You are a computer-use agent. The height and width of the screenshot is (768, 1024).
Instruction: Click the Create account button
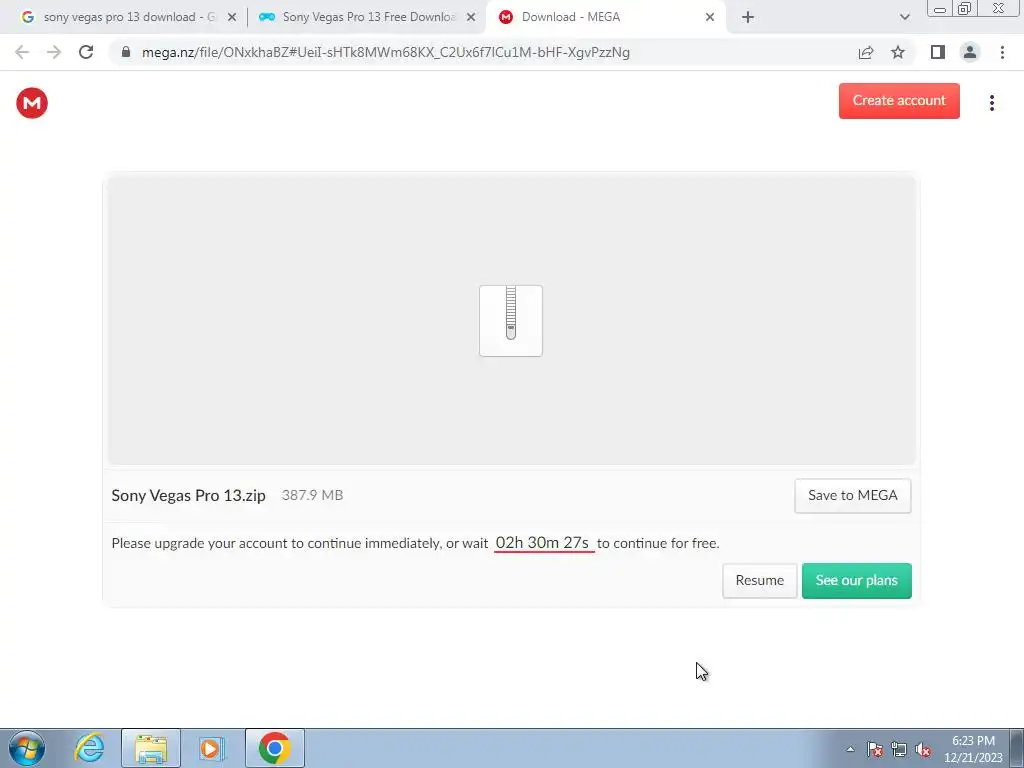pos(899,101)
